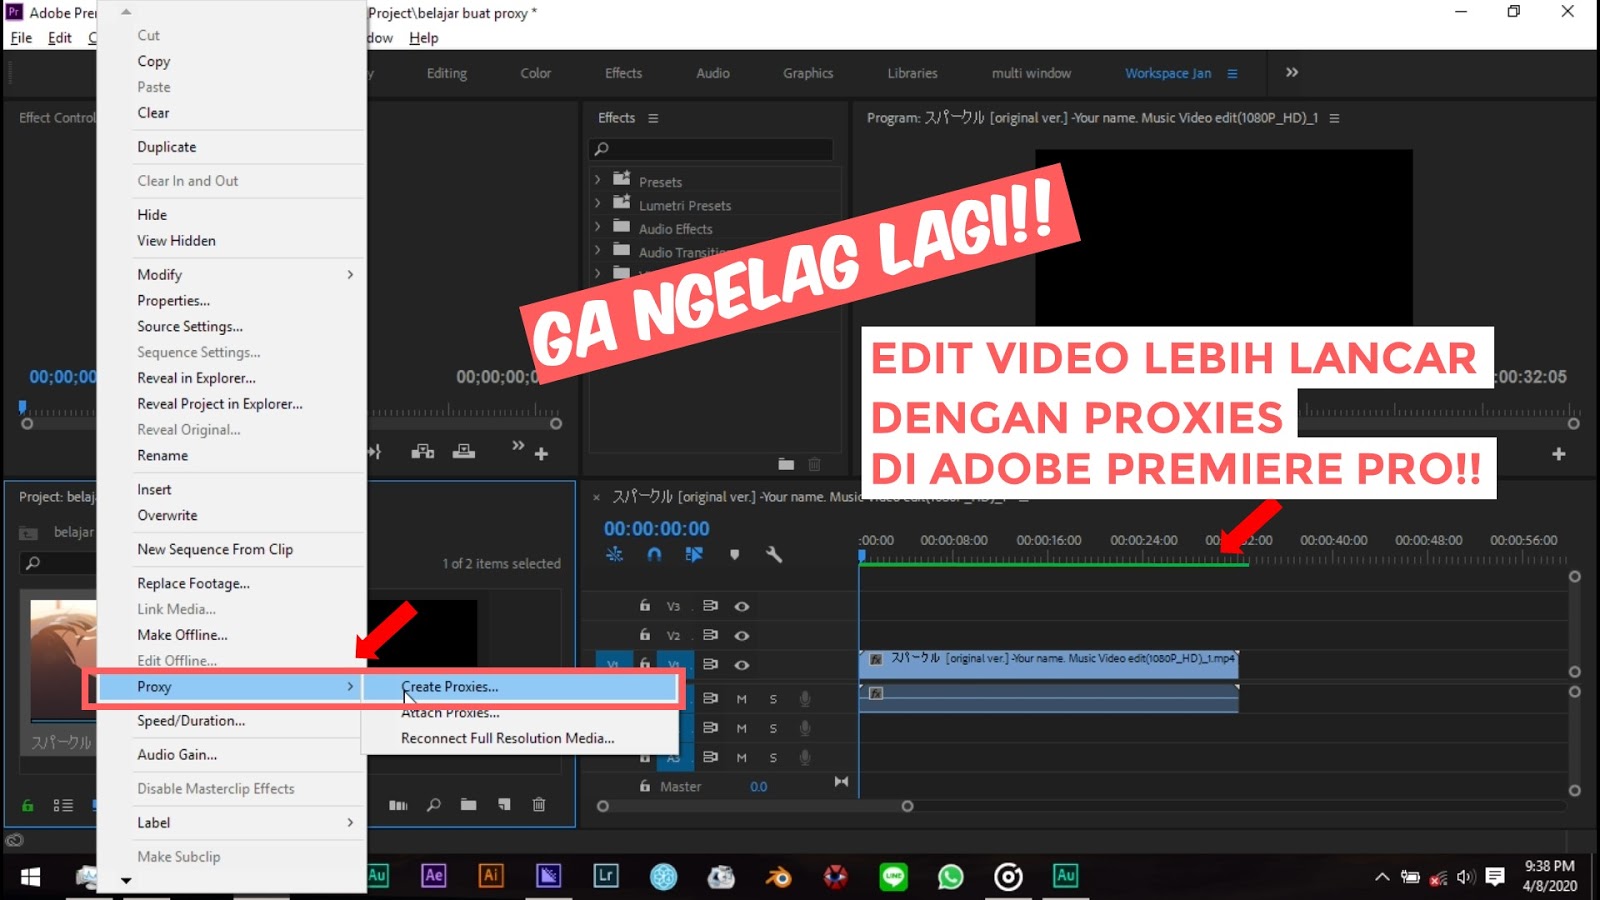
Task: Toggle V3 sync lock
Action: [x=710, y=606]
